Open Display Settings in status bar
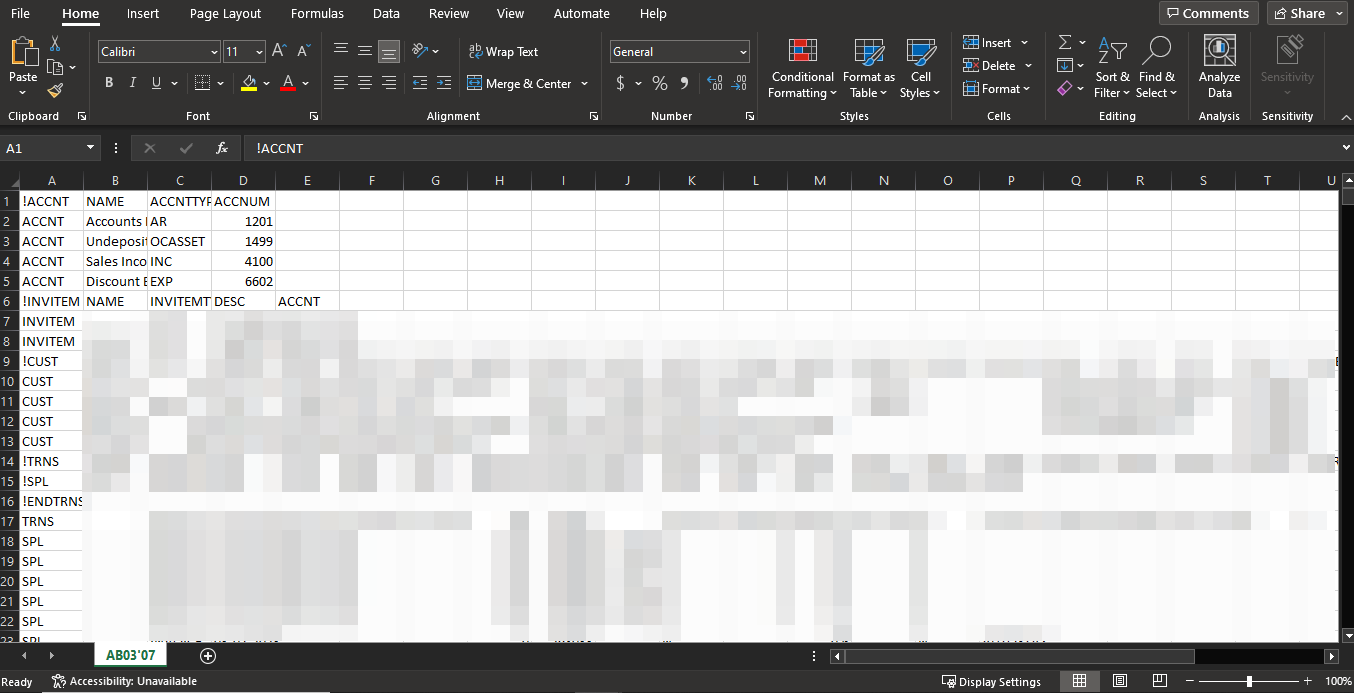Screen dimensions: 1354x693 [x=991, y=682]
